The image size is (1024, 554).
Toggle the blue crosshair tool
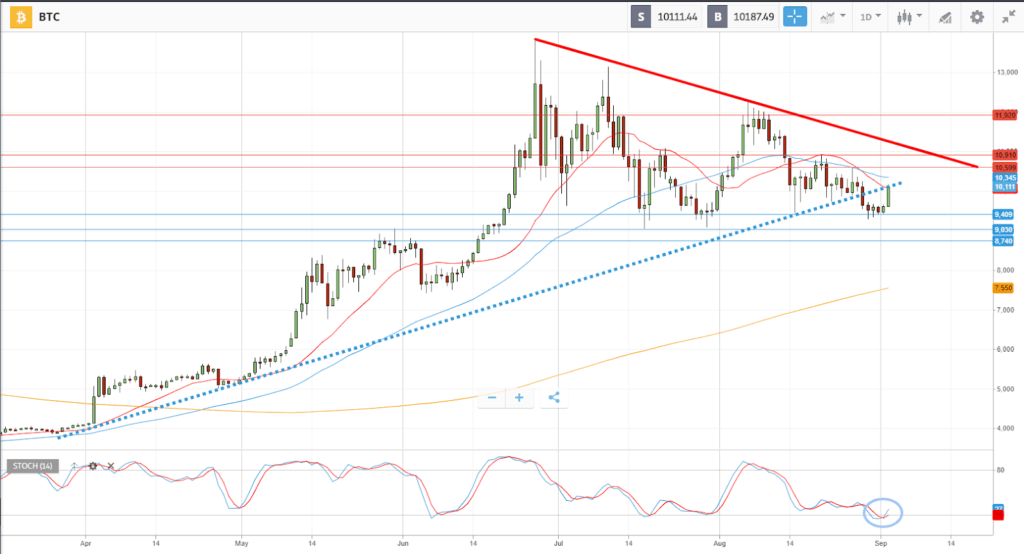pyautogui.click(x=795, y=17)
